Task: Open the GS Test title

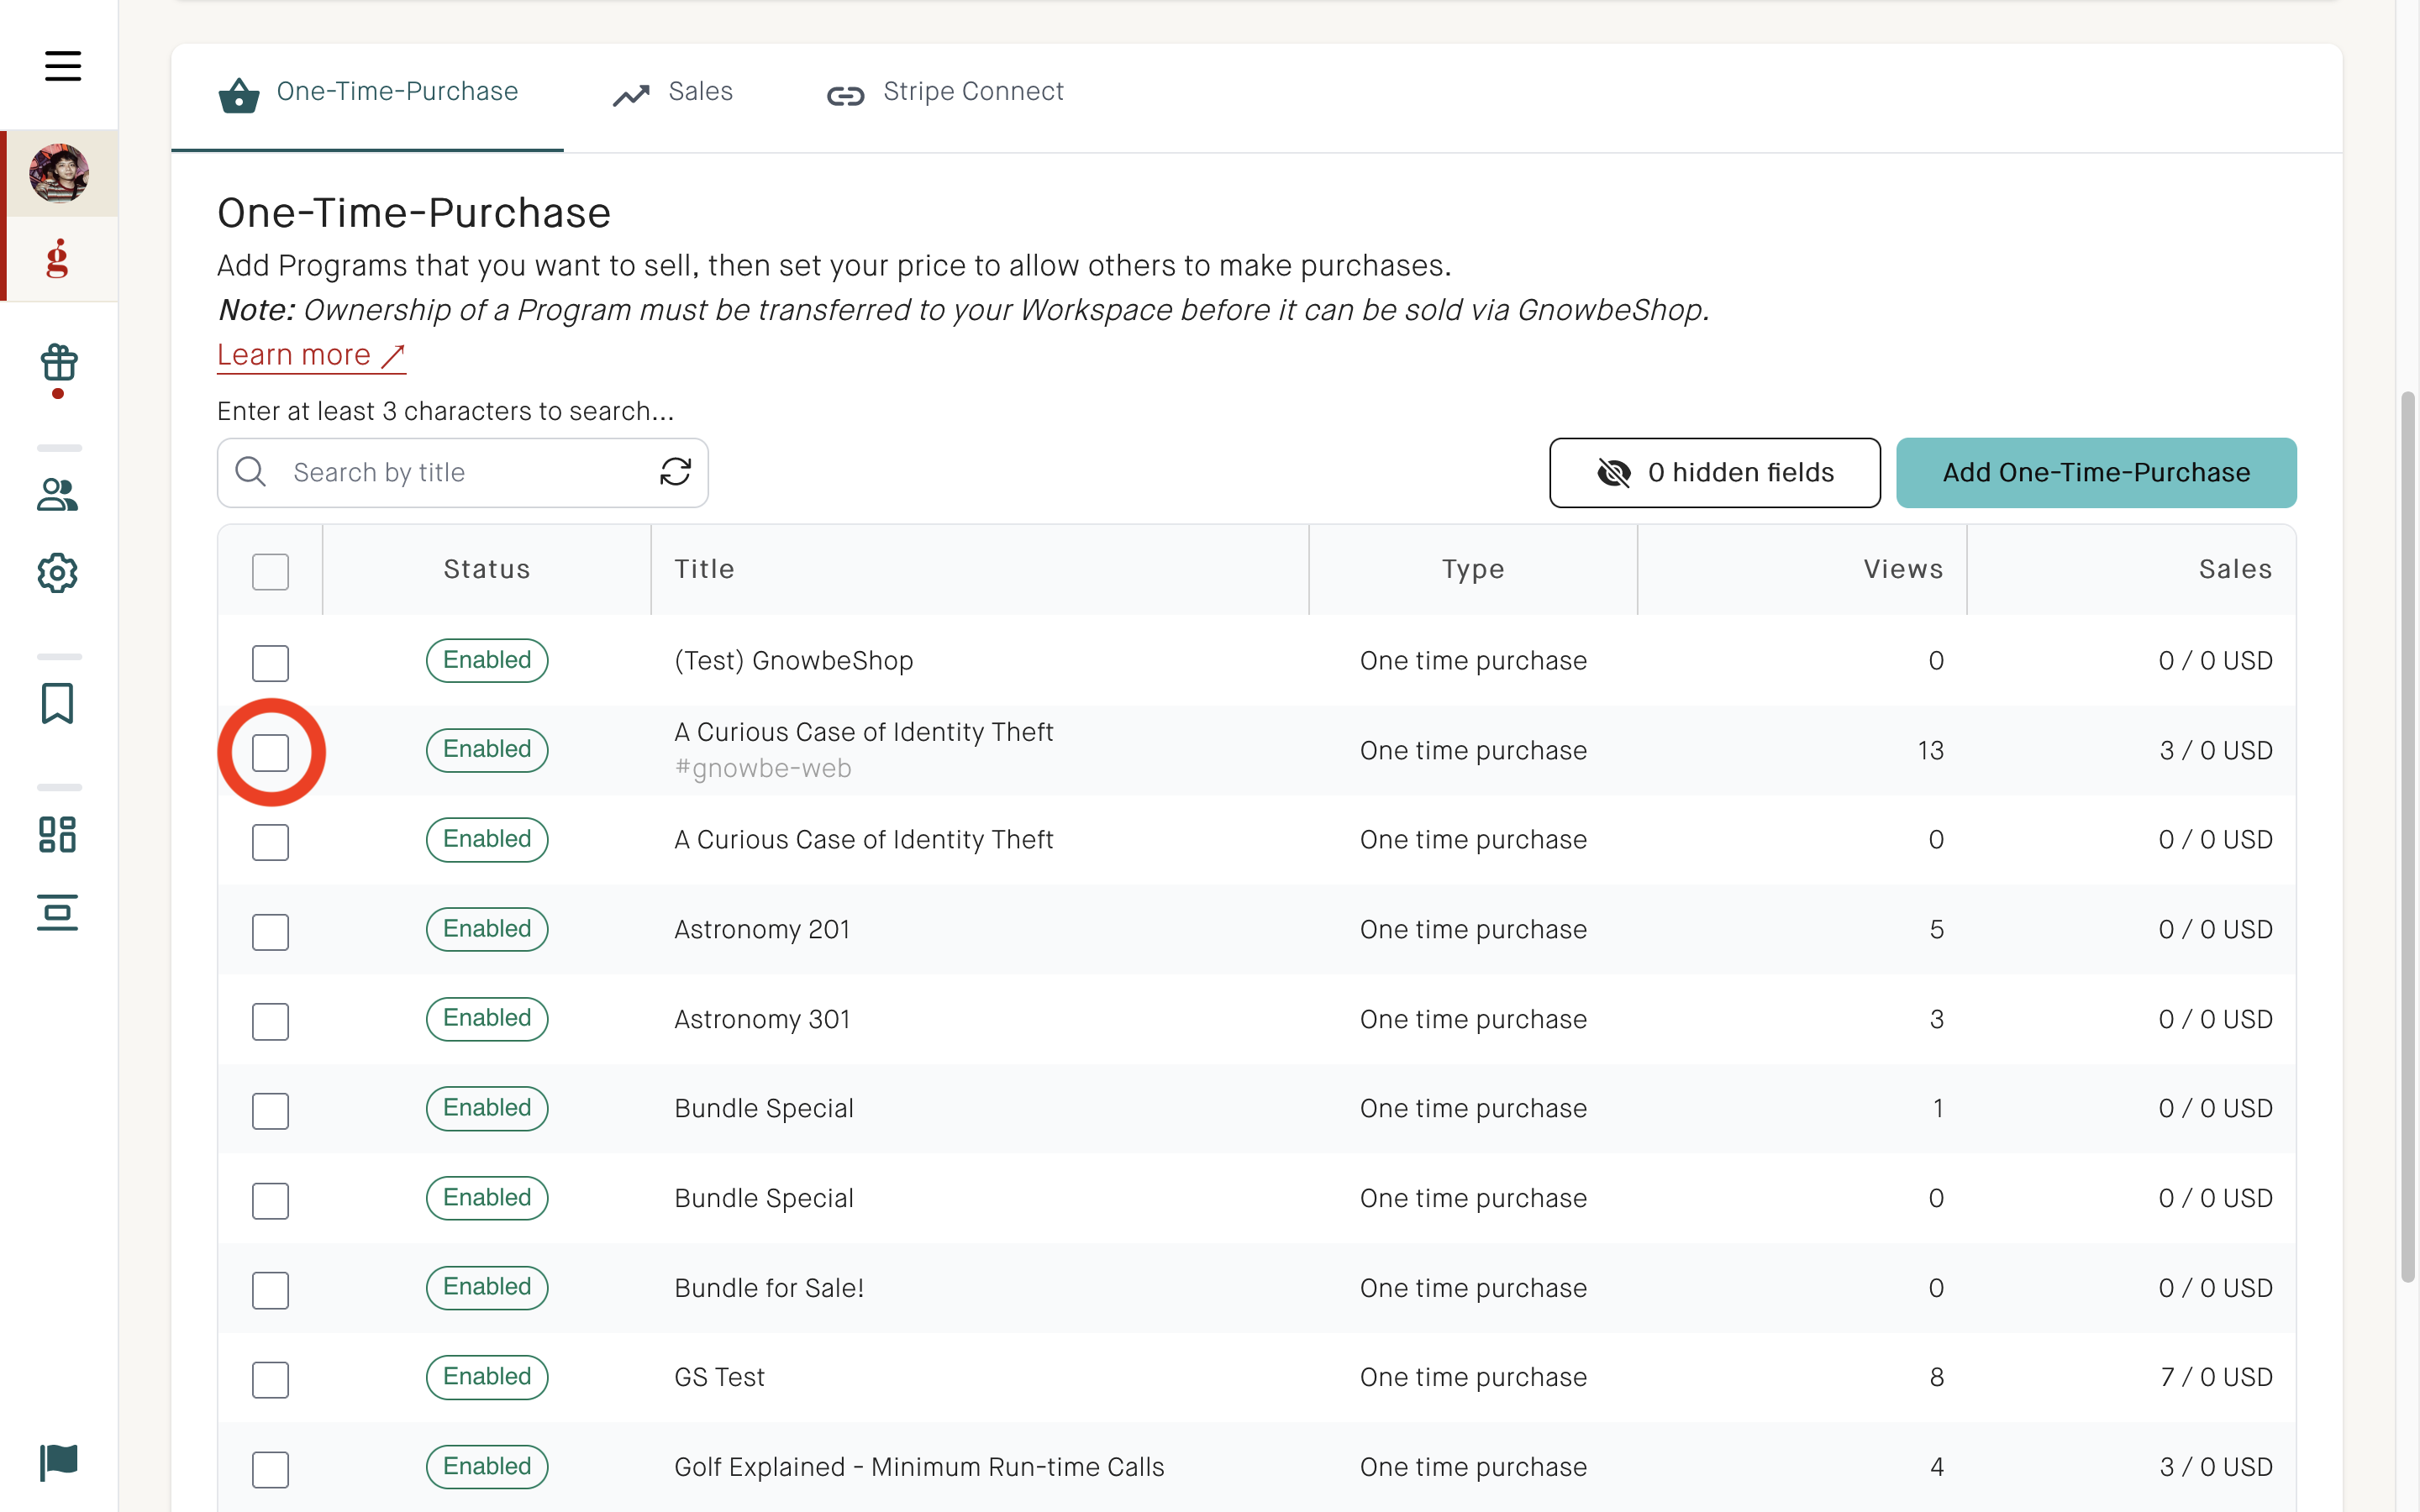Action: pyautogui.click(x=719, y=1377)
